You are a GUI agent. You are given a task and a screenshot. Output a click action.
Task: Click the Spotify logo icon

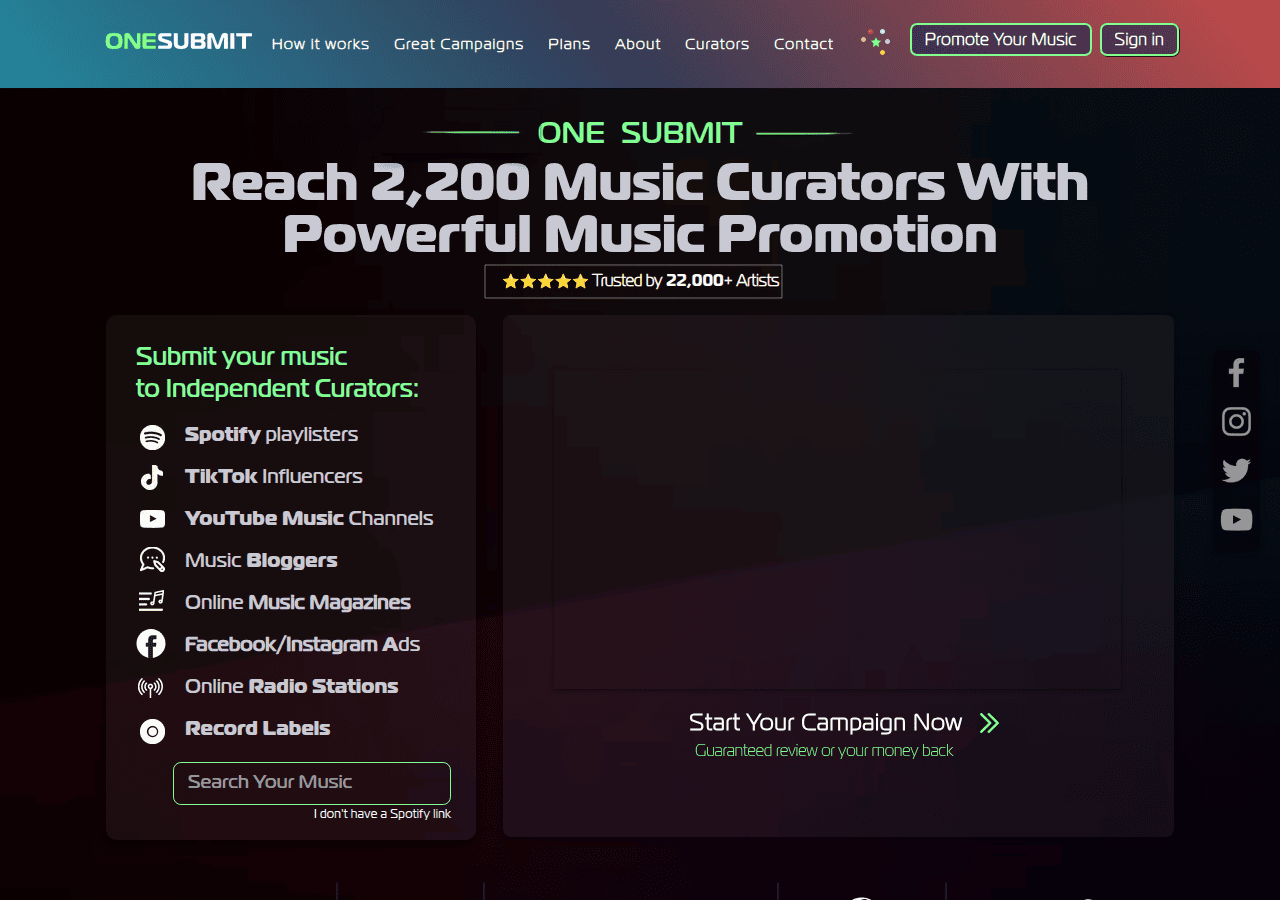click(x=152, y=436)
